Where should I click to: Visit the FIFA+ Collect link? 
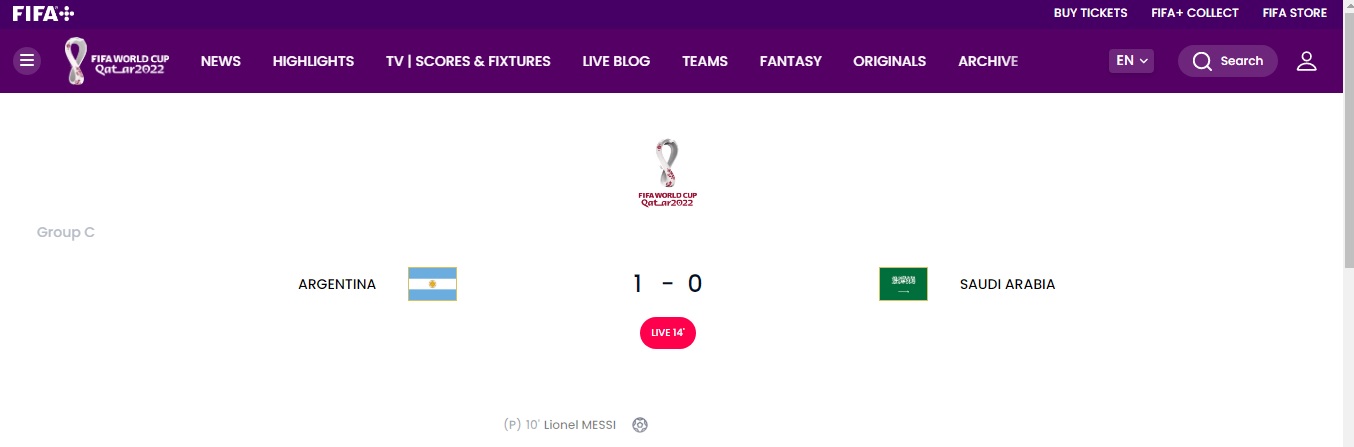(x=1194, y=13)
